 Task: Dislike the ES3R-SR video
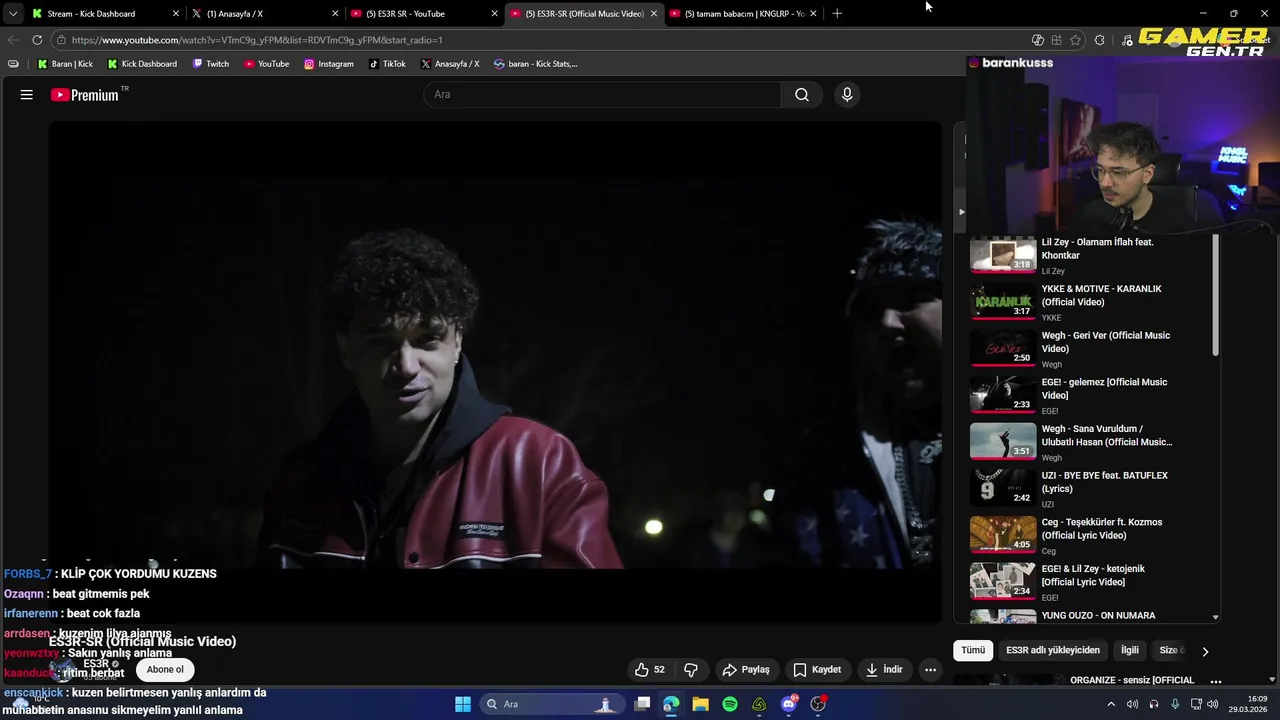pyautogui.click(x=690, y=670)
